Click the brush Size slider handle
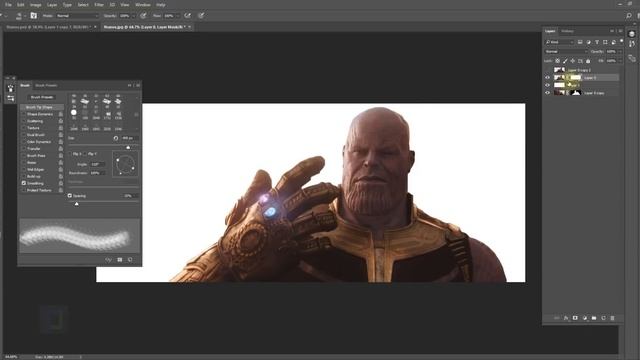The image size is (640, 360). tap(128, 147)
